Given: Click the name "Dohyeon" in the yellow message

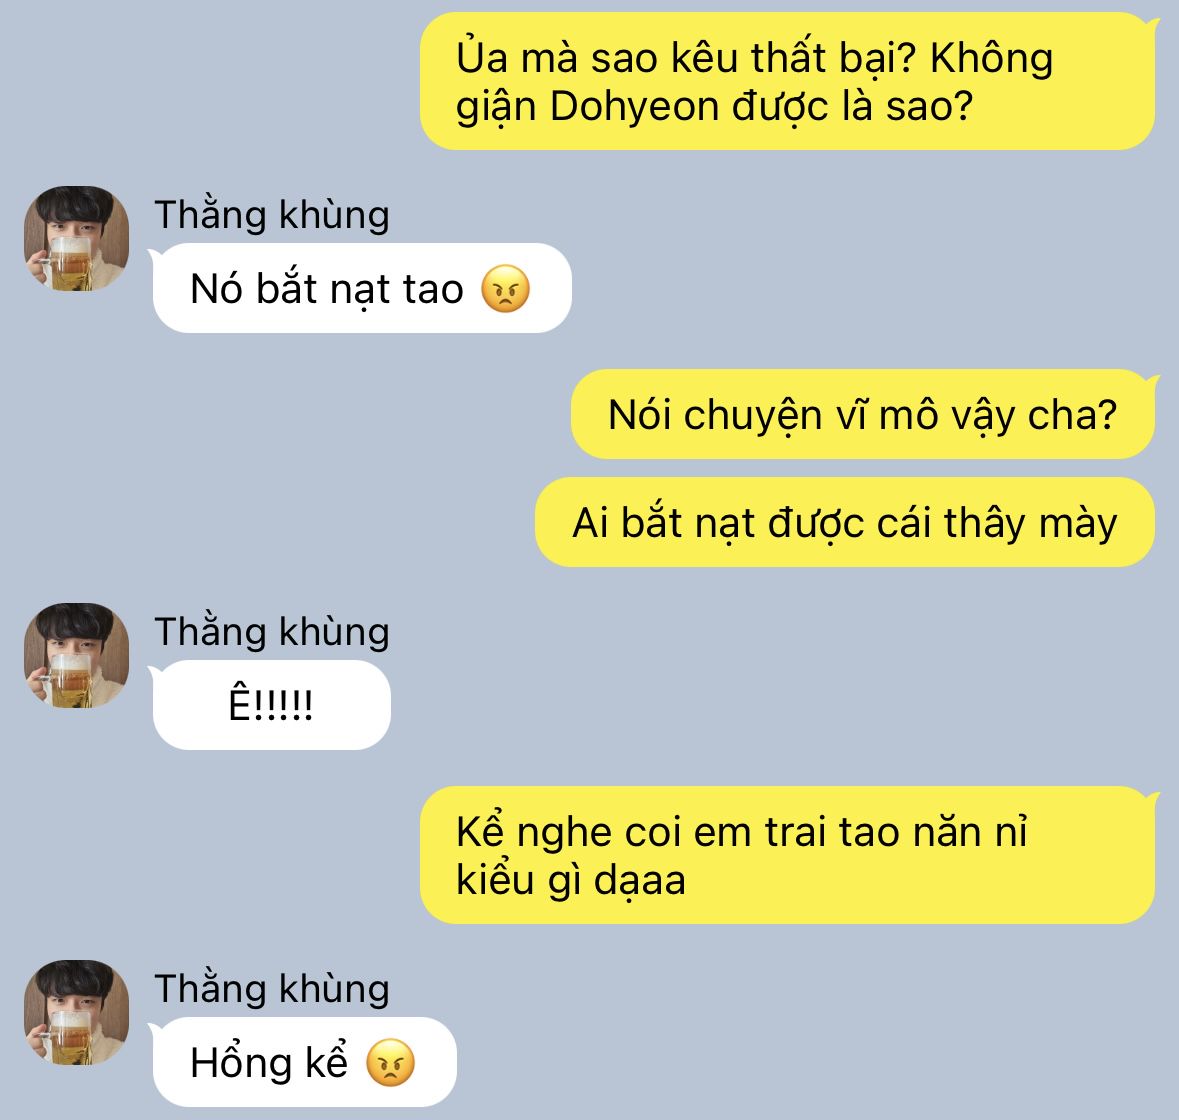Looking at the screenshot, I should coord(635,107).
